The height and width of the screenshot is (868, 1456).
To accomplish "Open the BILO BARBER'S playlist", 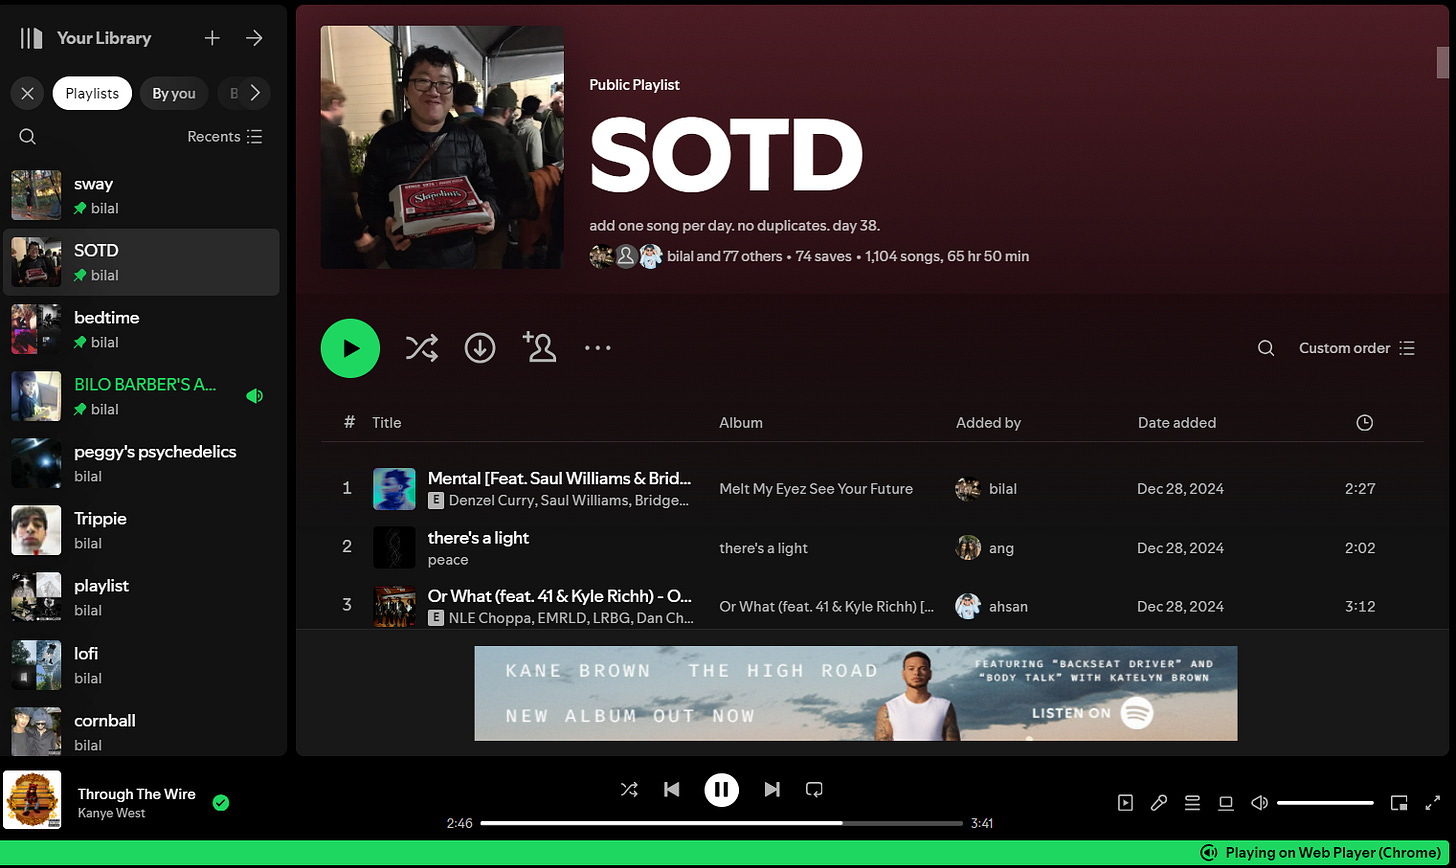I will tap(141, 396).
